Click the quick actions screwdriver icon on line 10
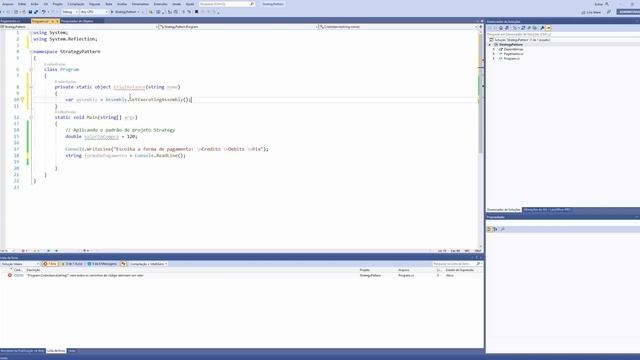This screenshot has height=360, width=640. coord(22,100)
